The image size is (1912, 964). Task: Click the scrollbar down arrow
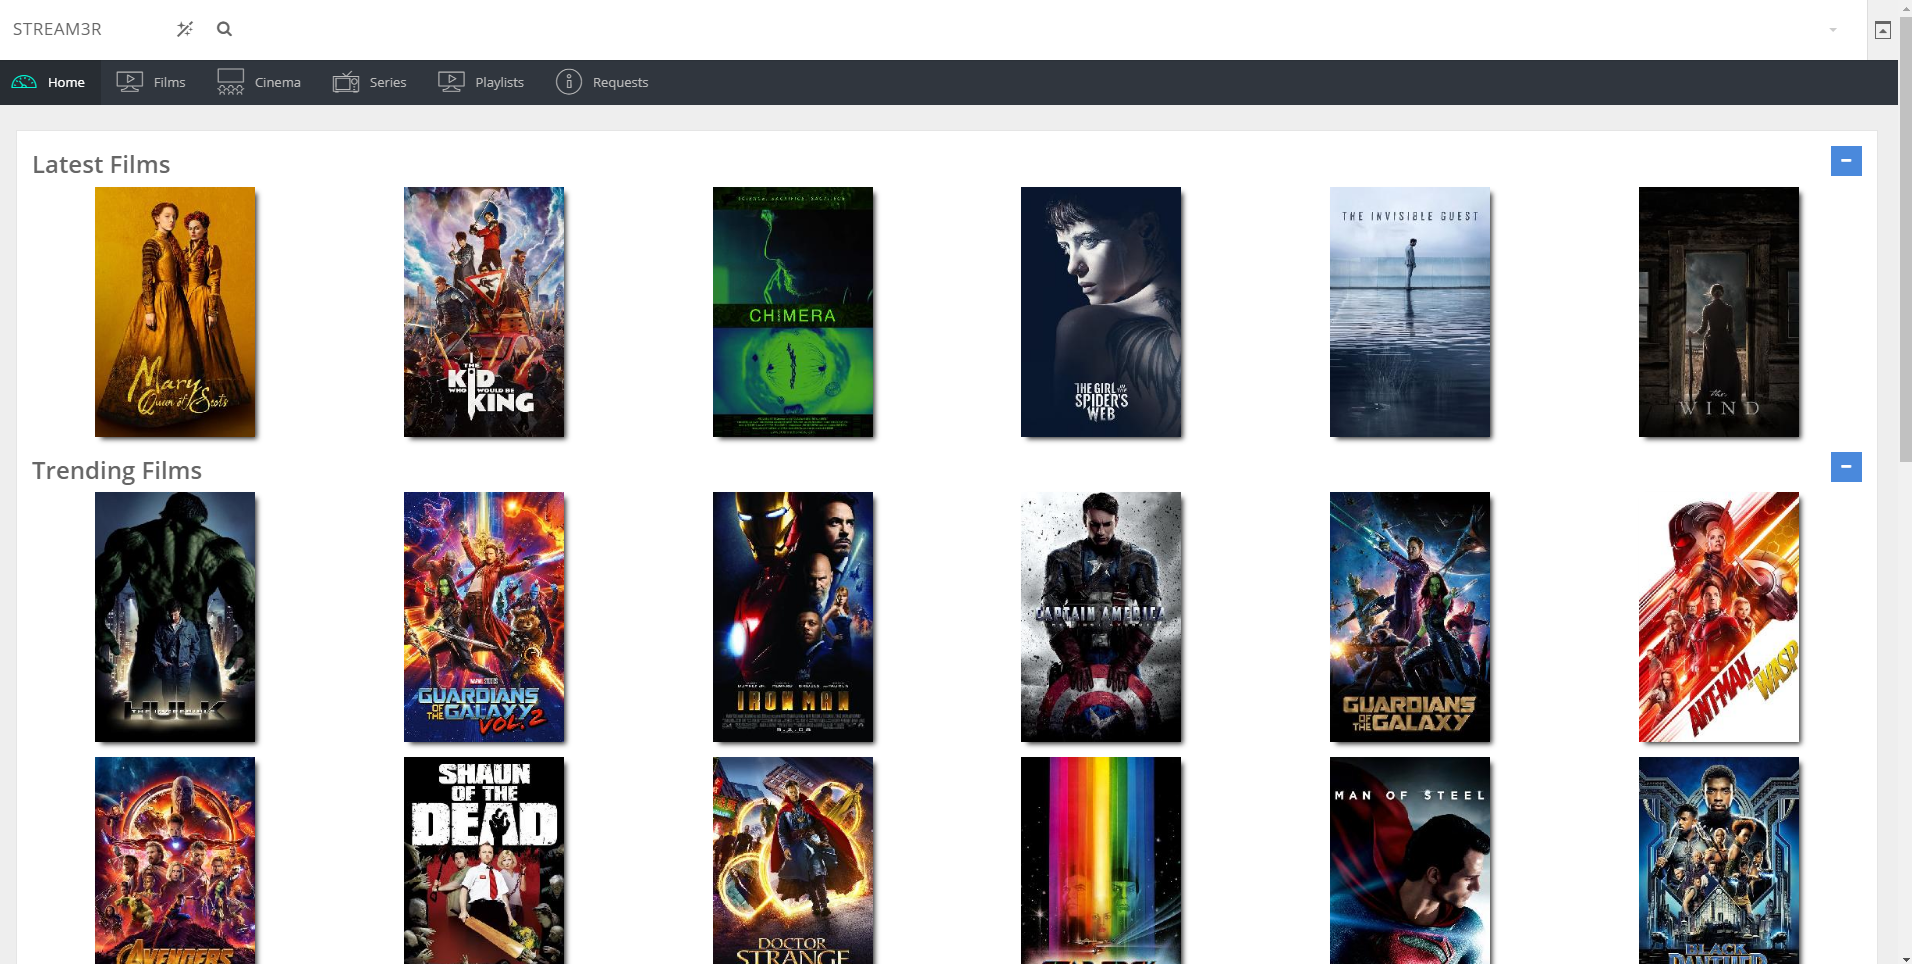[x=1905, y=957]
